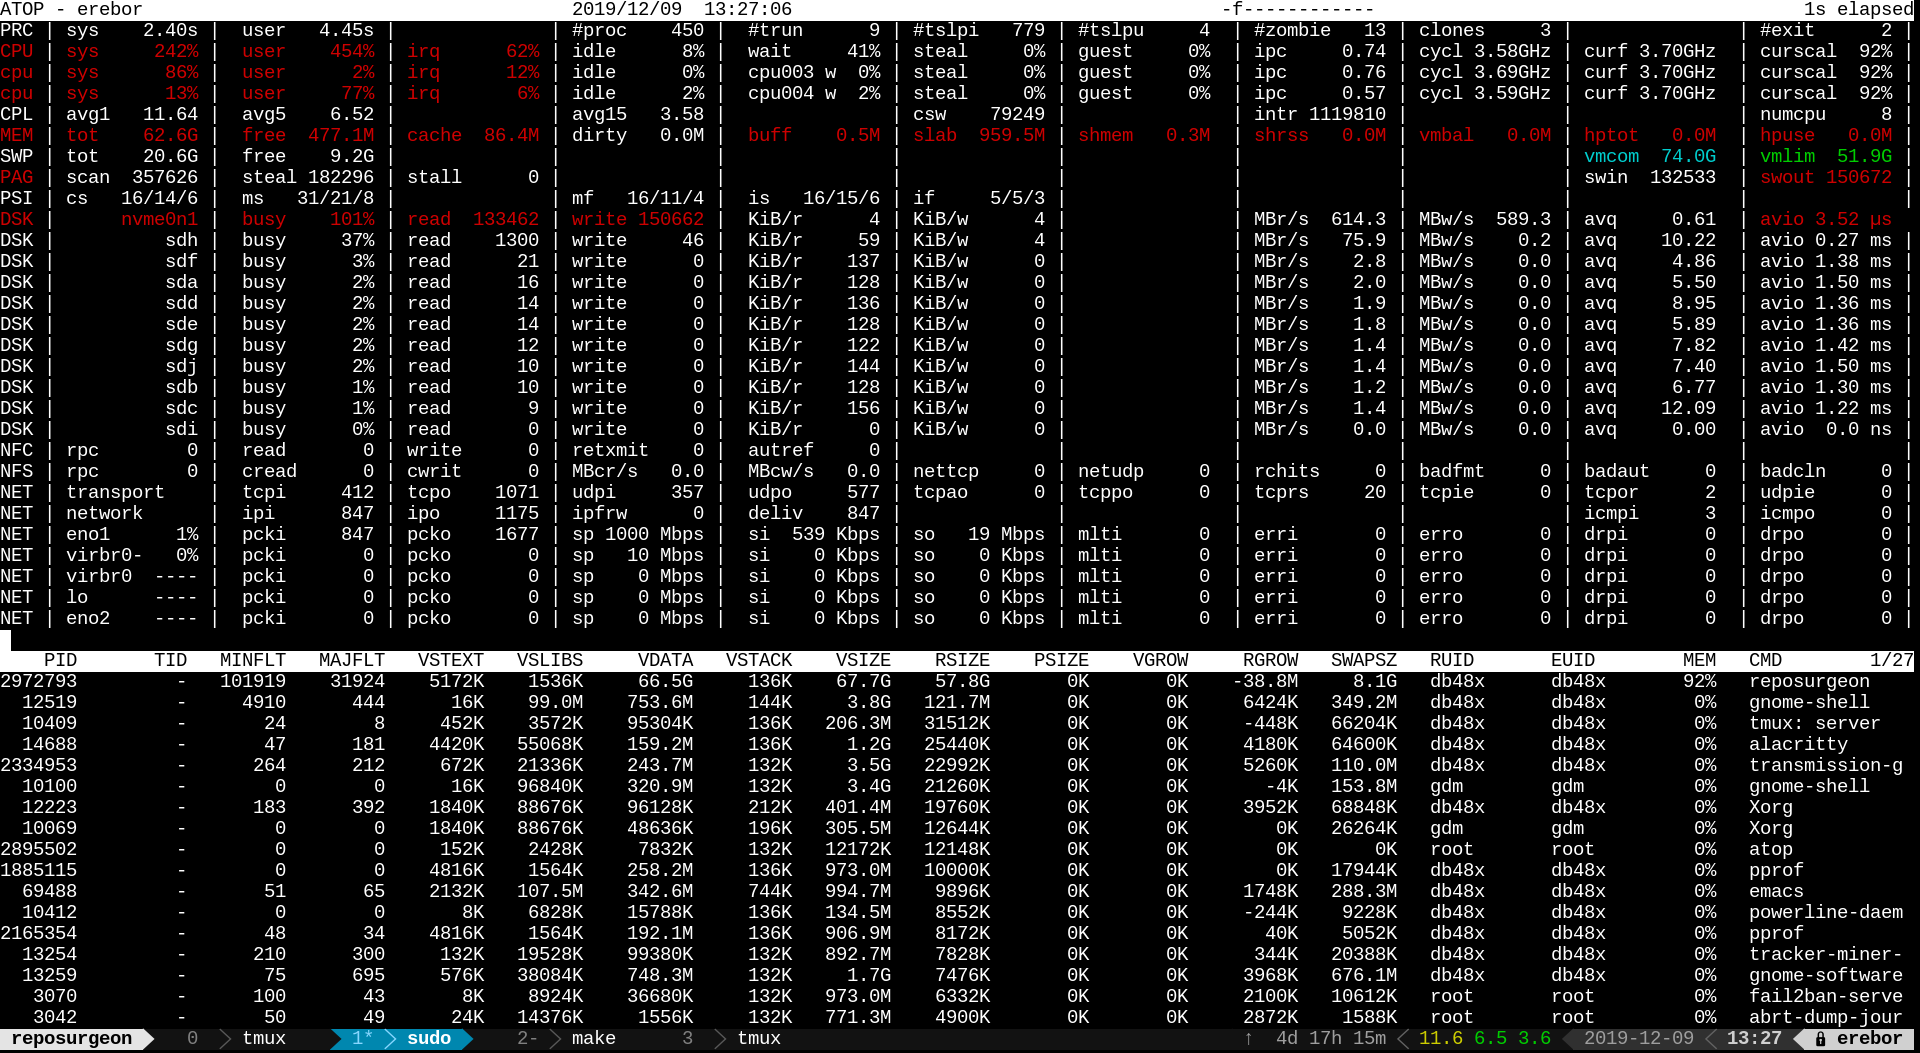Click the RSIZE column header
Image resolution: width=1920 pixels, height=1053 pixels.
click(962, 661)
